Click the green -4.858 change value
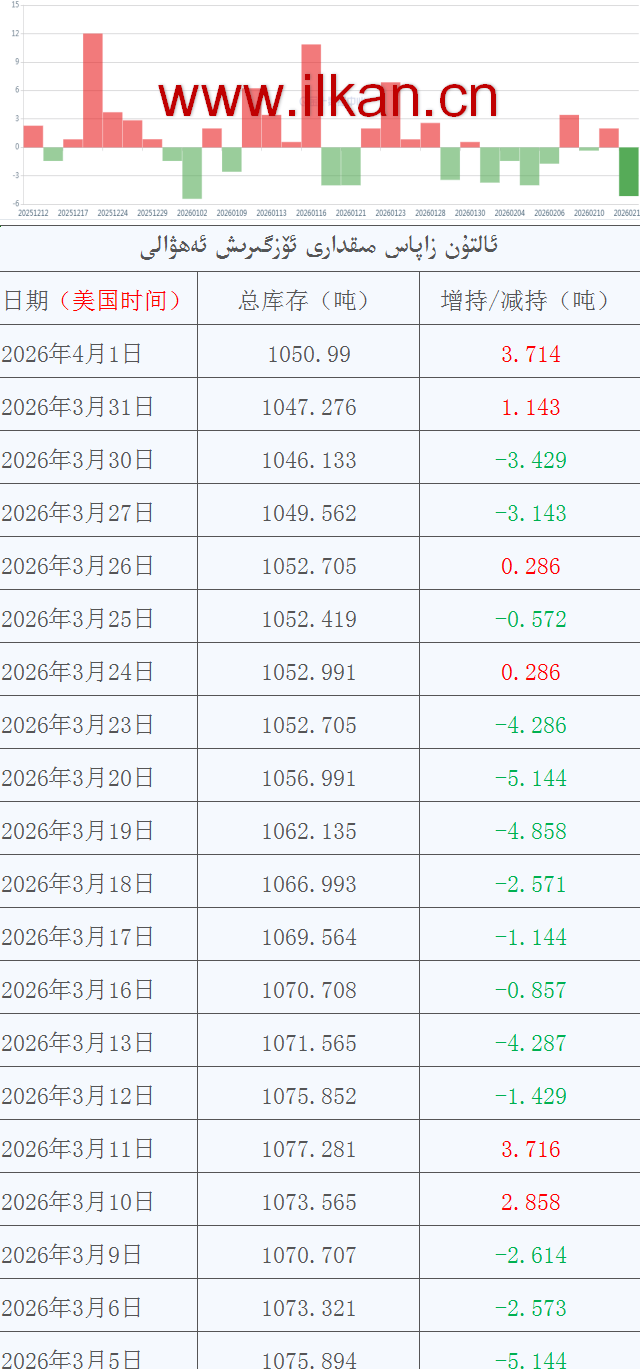The height and width of the screenshot is (1369, 640). coord(530,830)
